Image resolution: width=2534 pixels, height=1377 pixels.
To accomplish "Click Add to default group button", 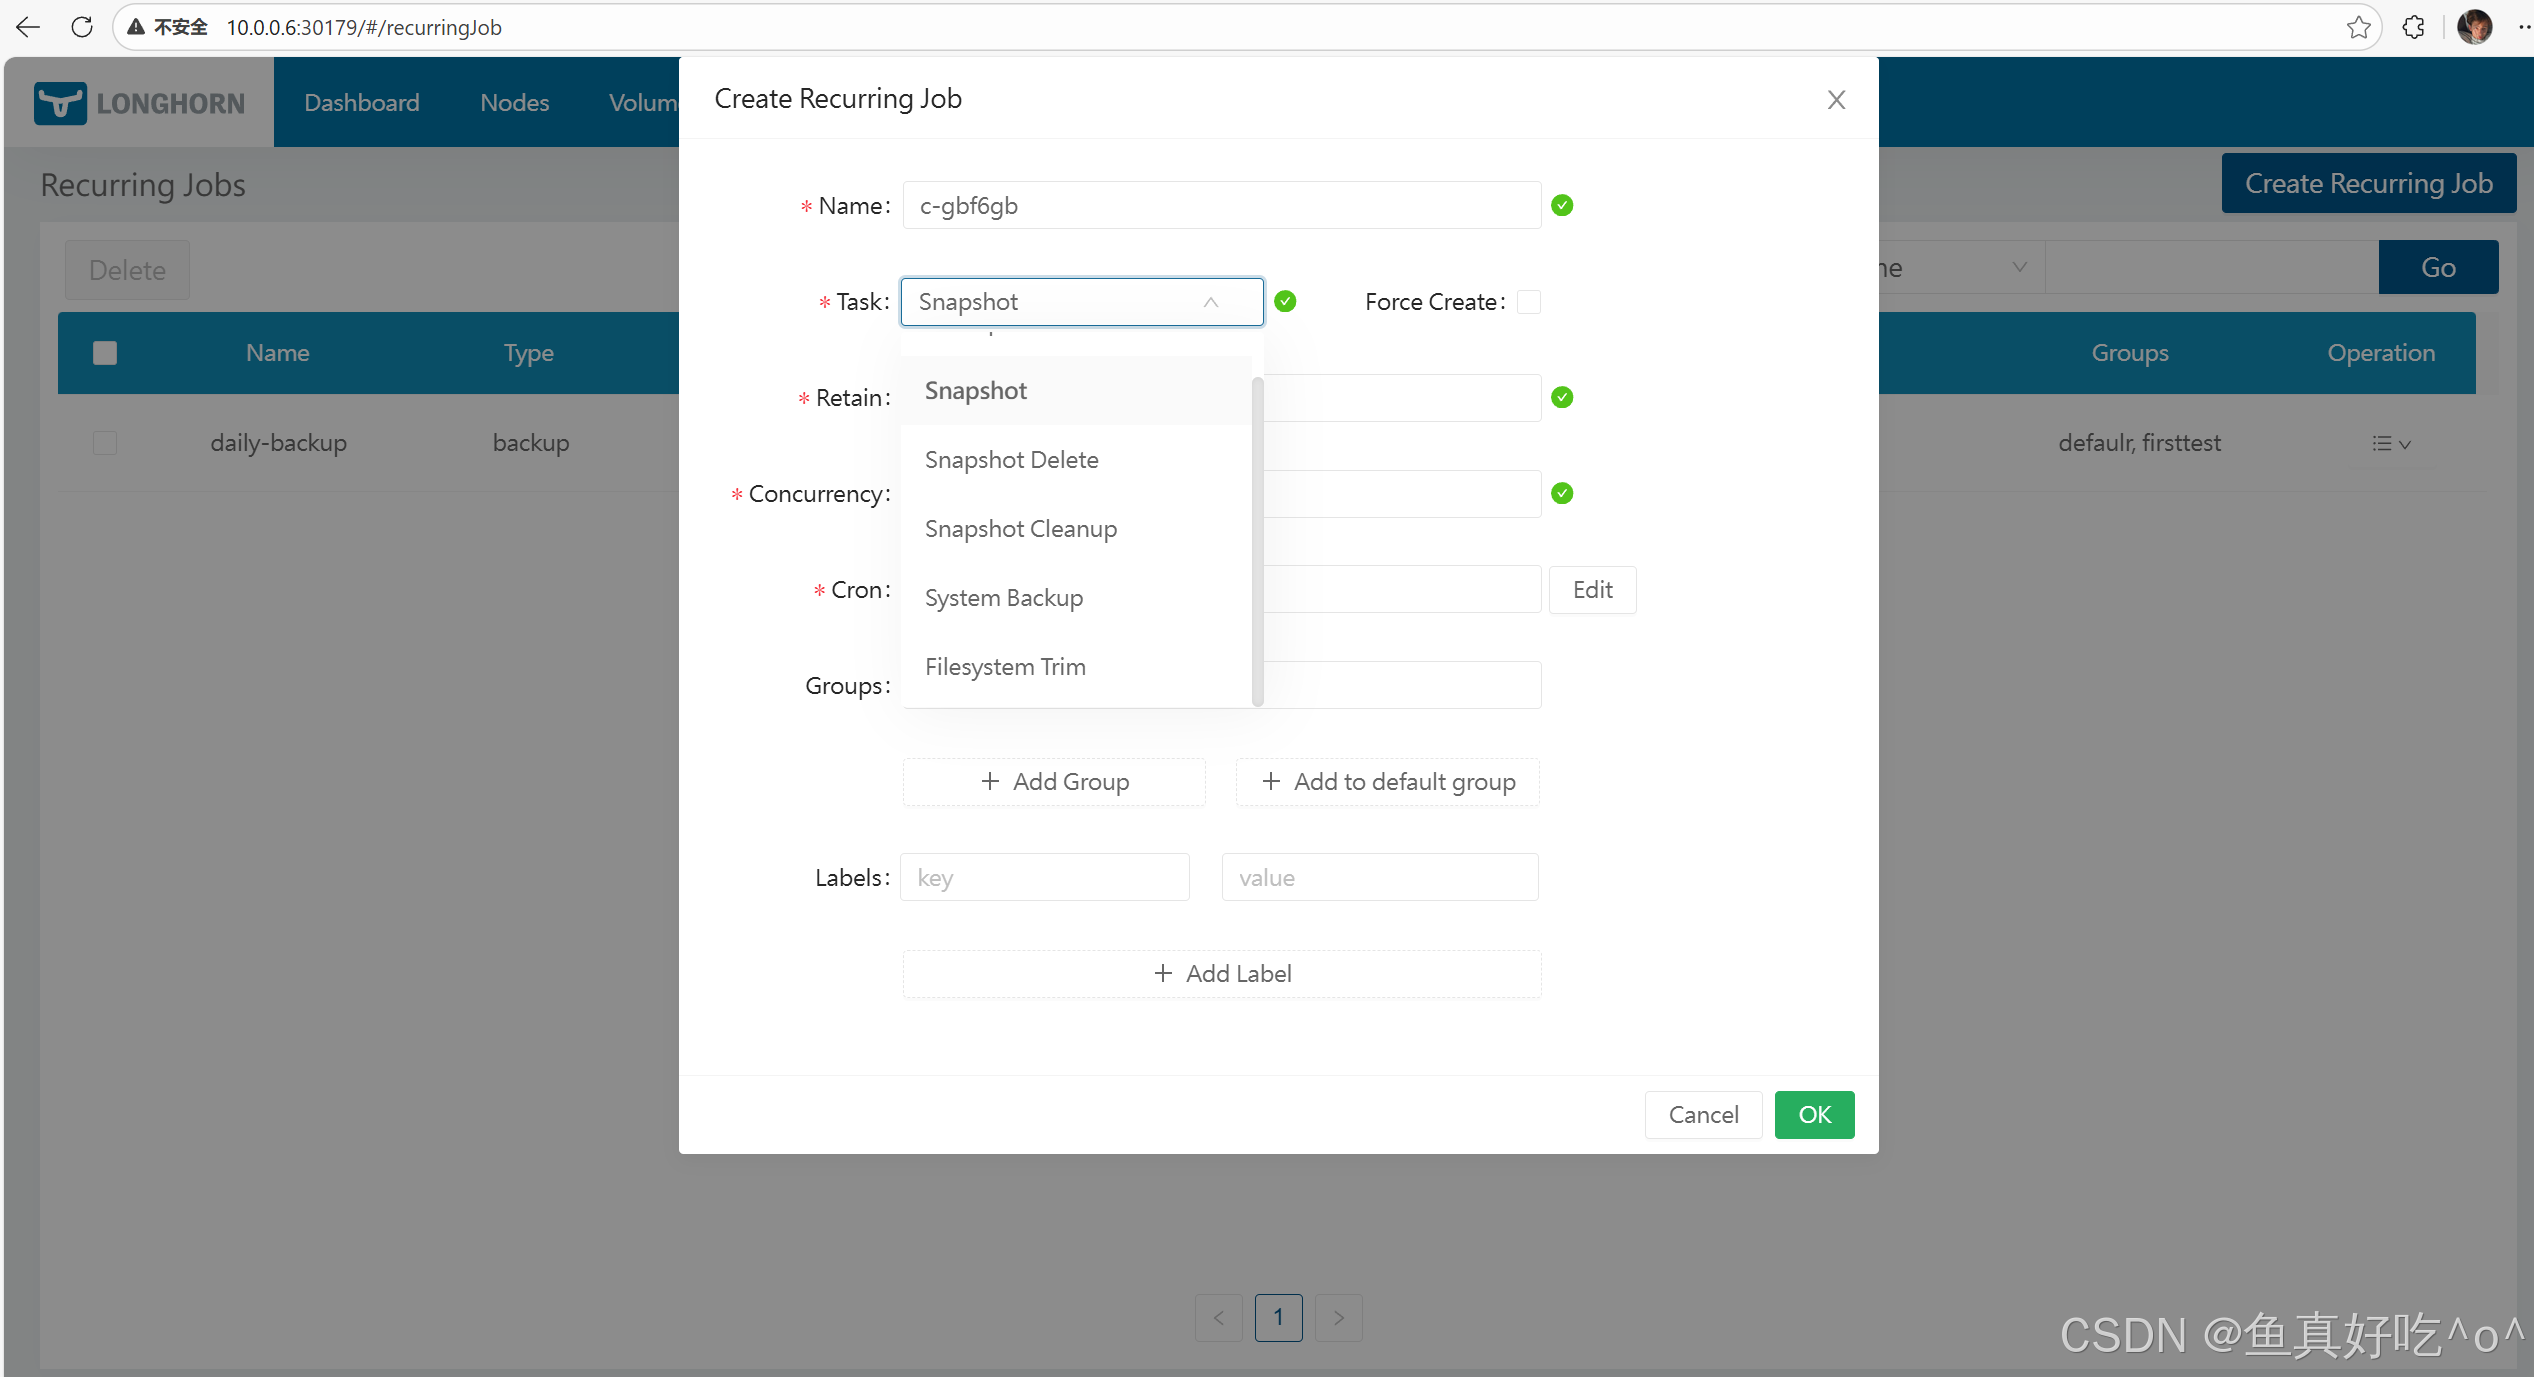I will click(1387, 782).
